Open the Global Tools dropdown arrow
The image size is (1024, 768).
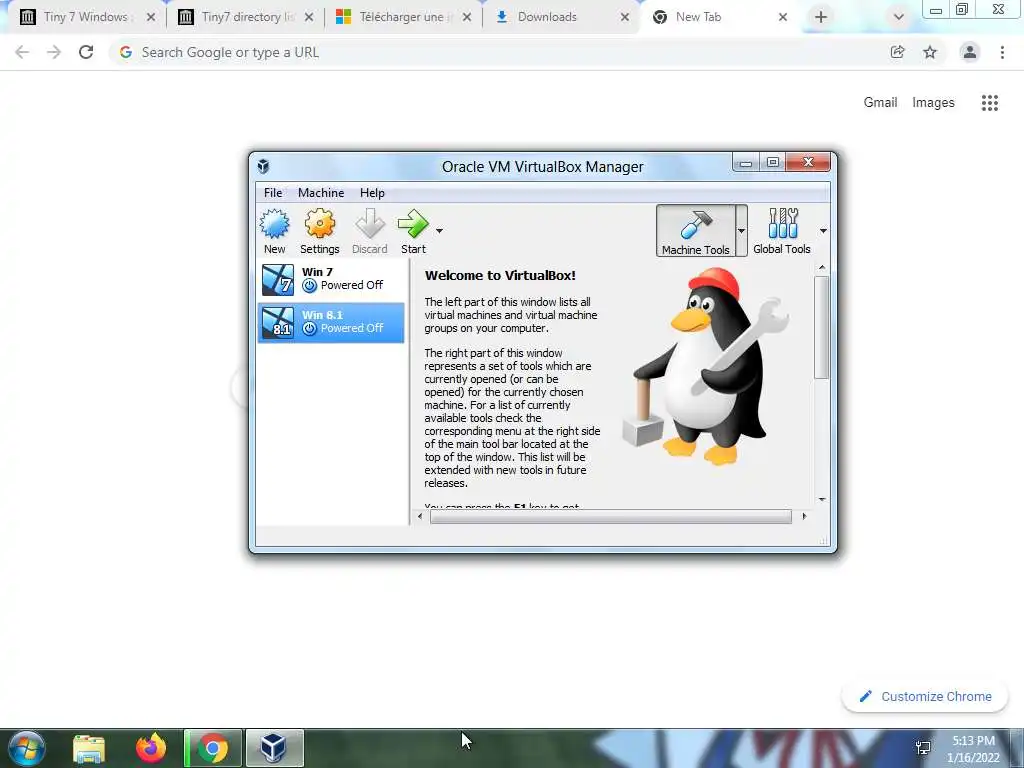(x=823, y=231)
